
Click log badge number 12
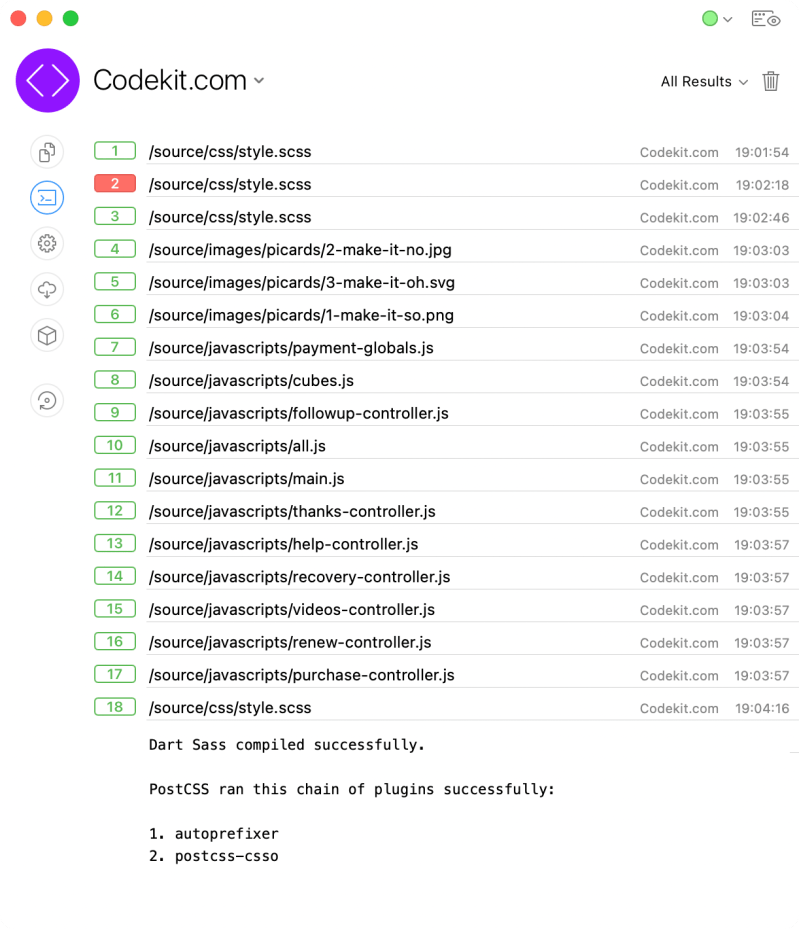pos(115,511)
